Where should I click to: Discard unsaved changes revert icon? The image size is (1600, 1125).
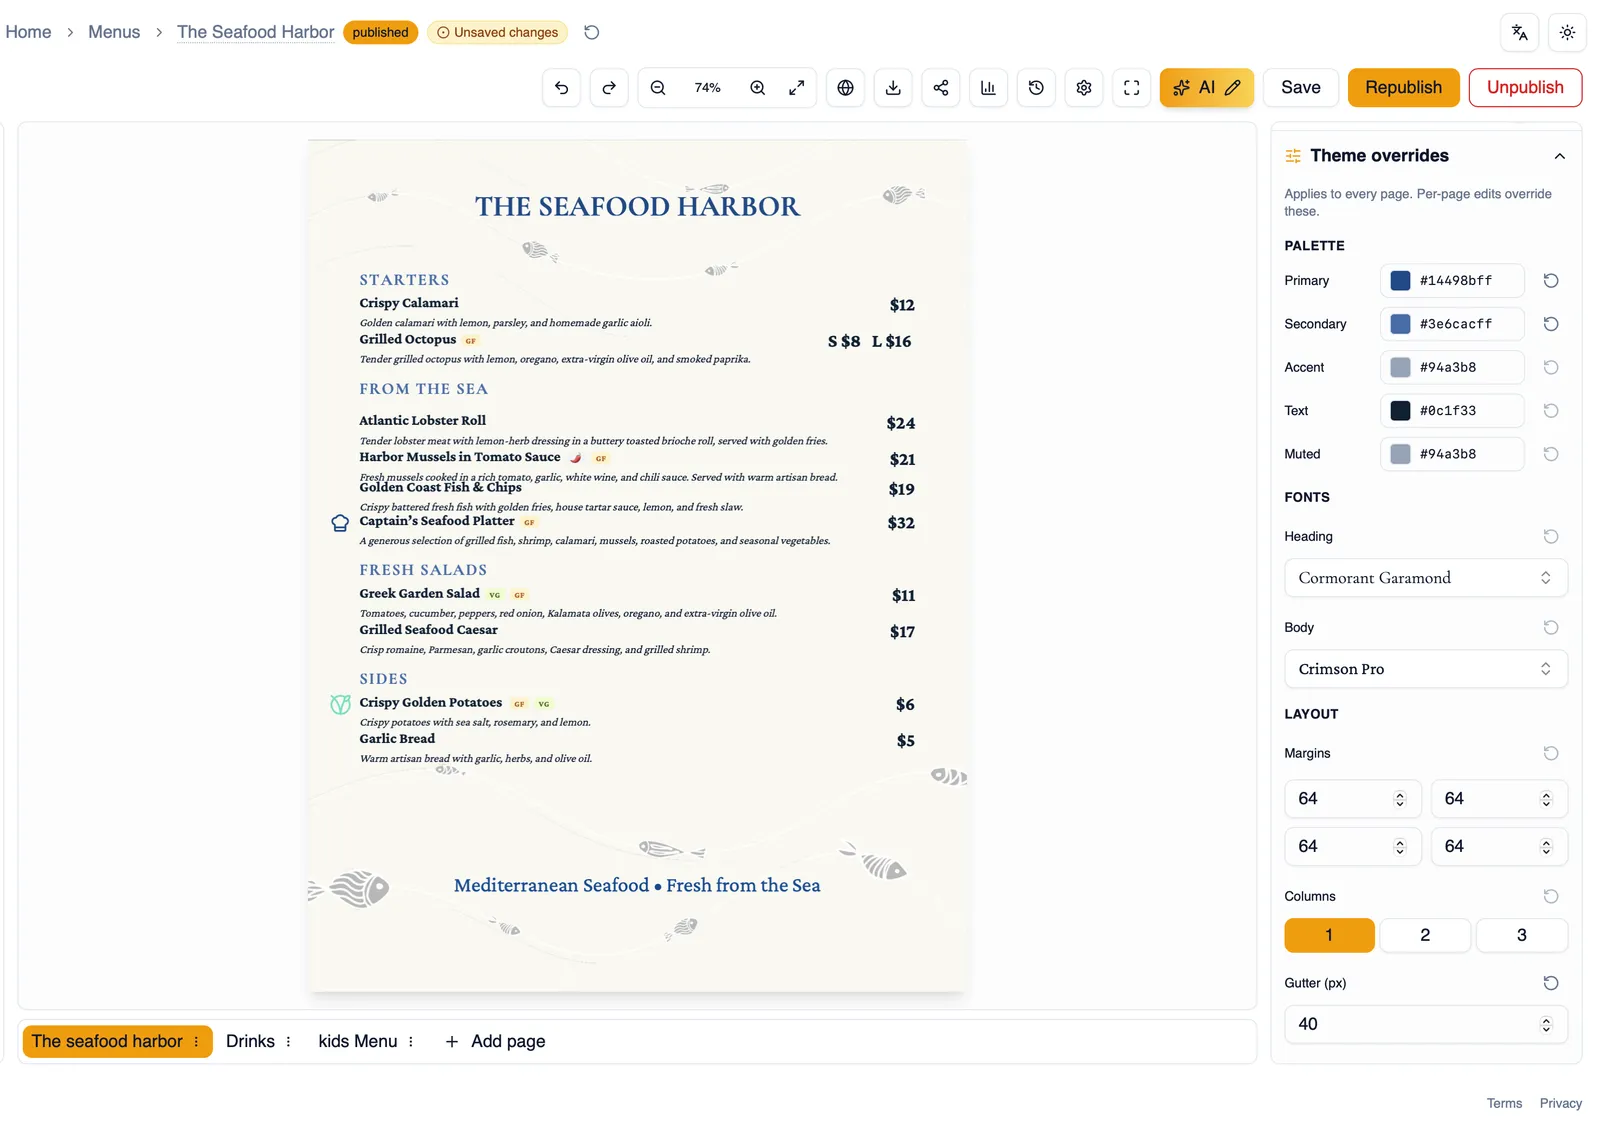tap(592, 32)
